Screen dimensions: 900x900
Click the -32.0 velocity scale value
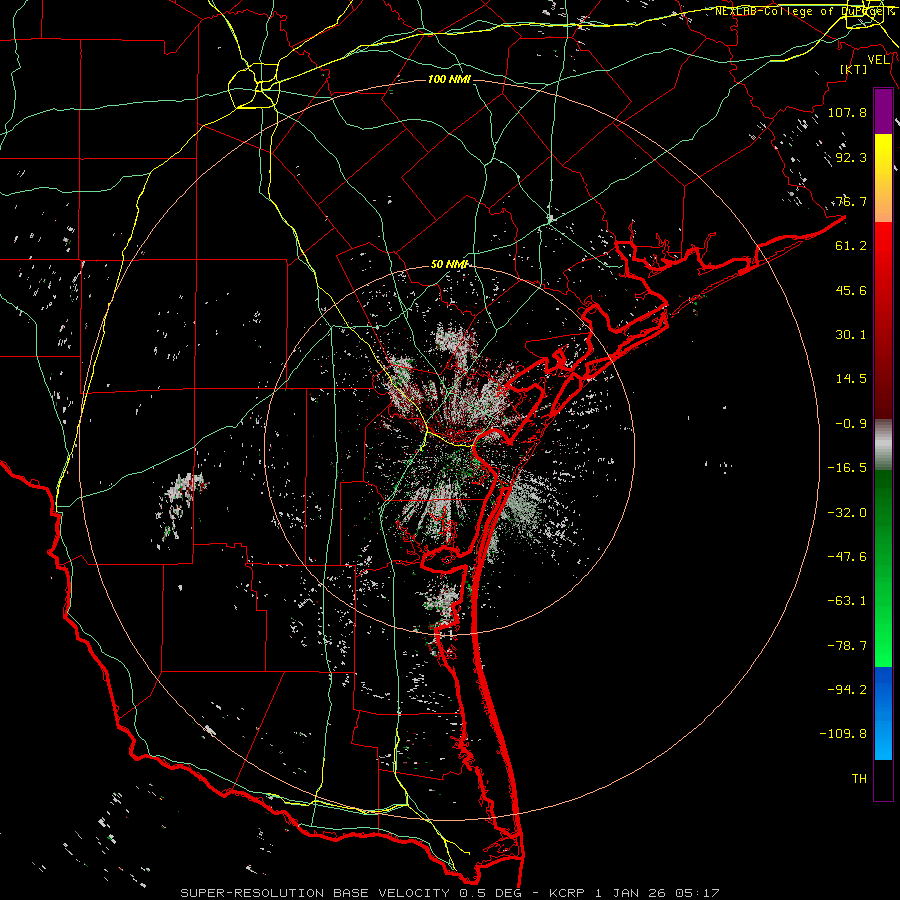pos(847,513)
